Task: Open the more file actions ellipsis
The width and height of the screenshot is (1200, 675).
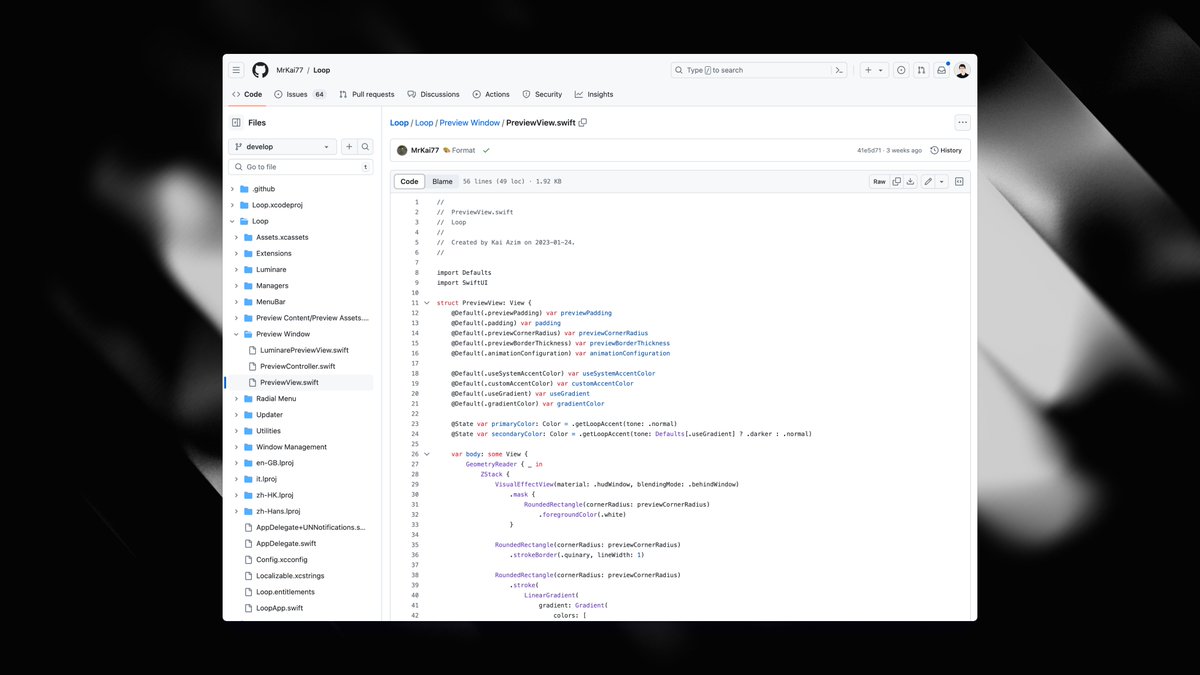Action: tap(962, 123)
